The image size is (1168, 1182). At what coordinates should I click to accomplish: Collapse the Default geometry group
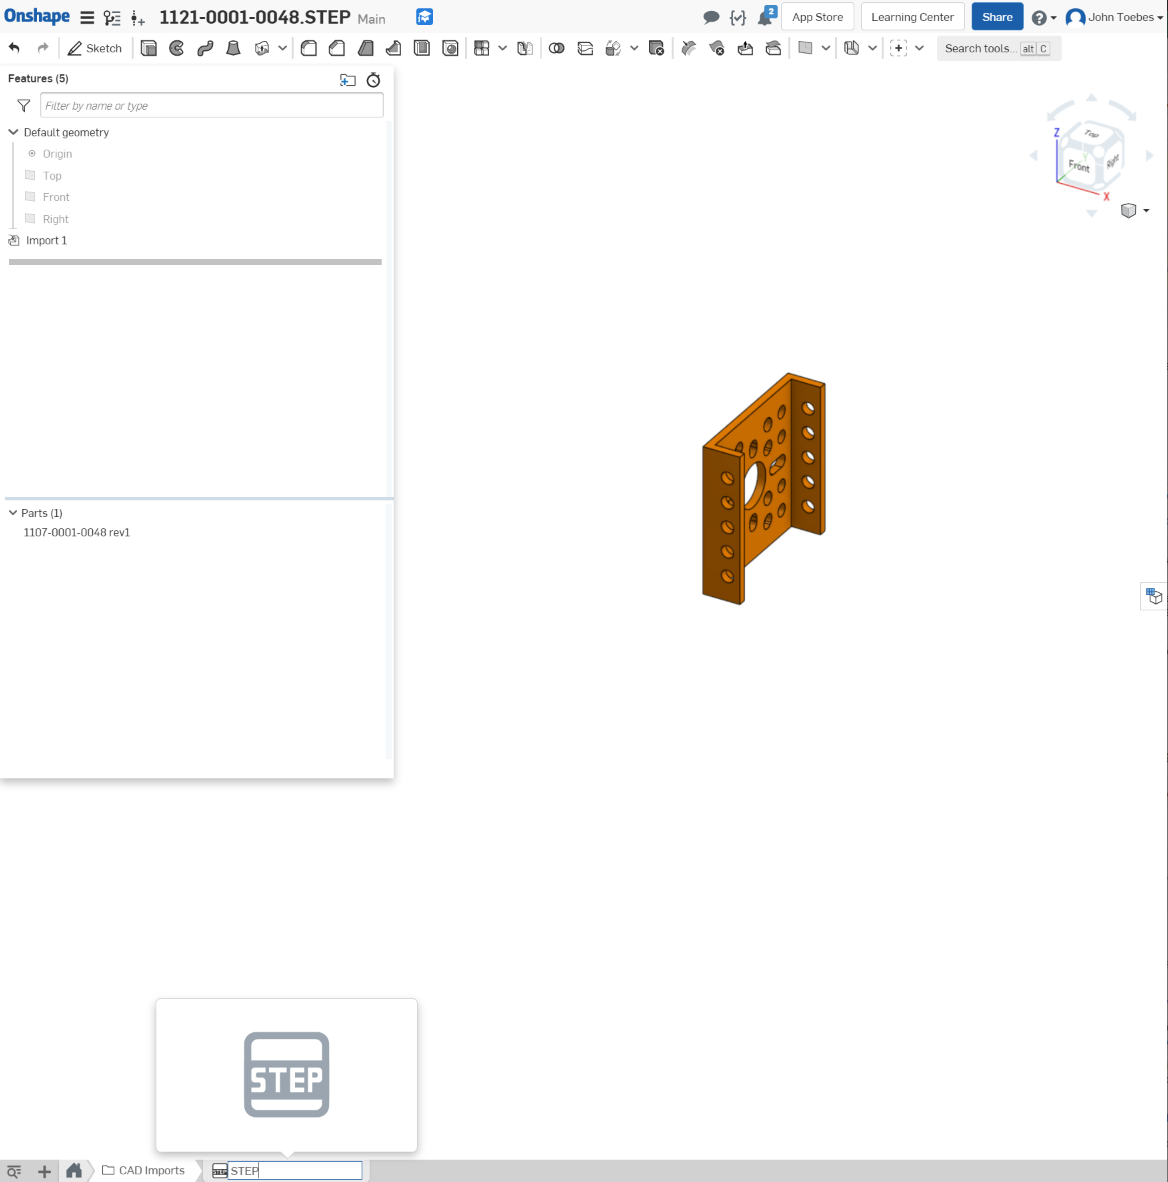(x=13, y=132)
